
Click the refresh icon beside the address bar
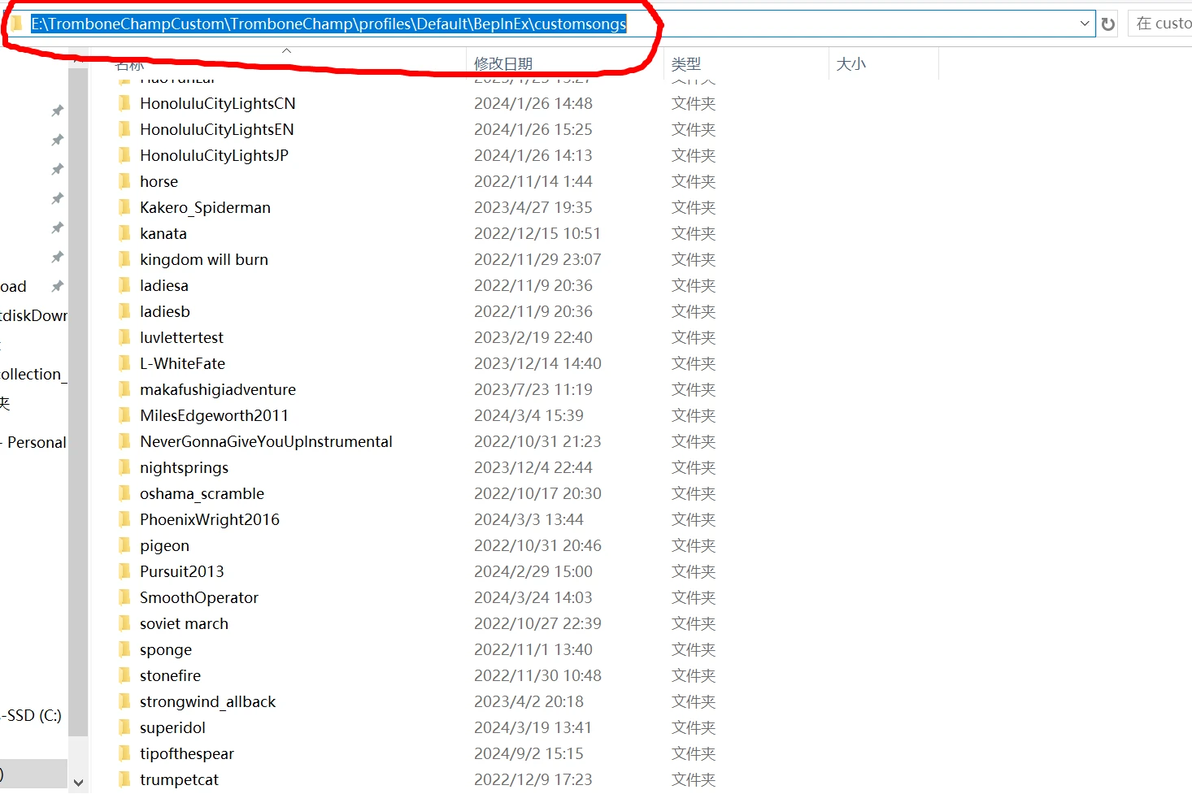[1108, 24]
